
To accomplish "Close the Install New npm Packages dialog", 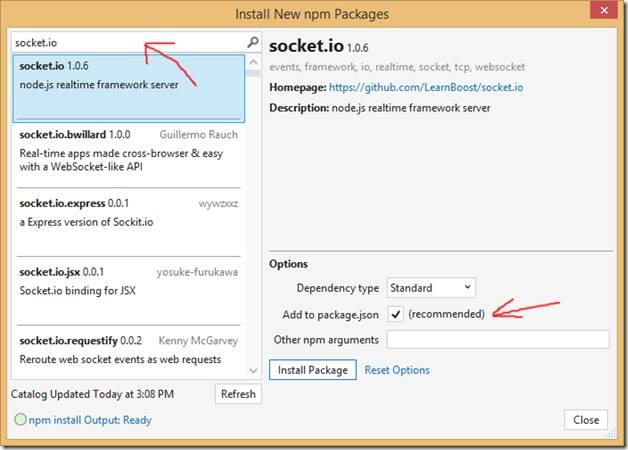I will 604,11.
